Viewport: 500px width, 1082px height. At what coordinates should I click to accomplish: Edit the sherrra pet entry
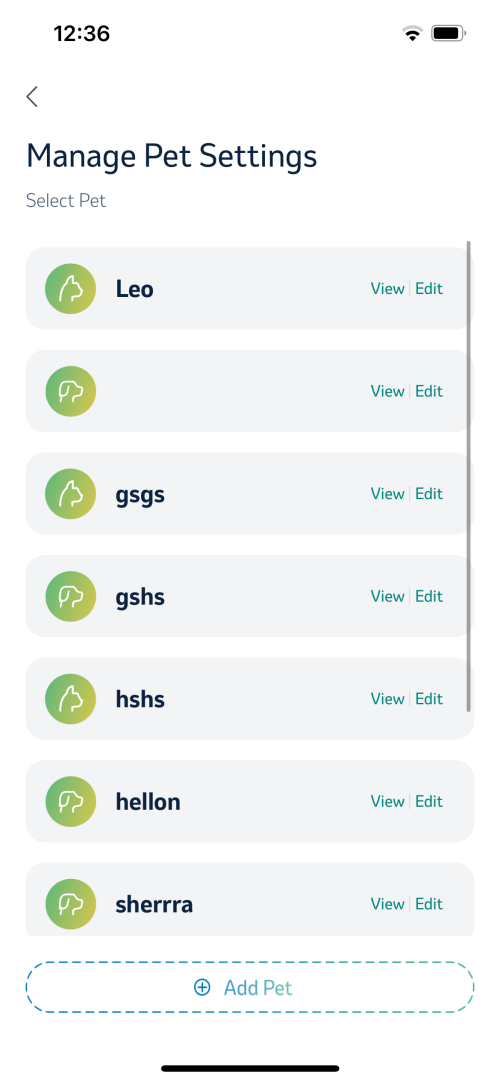429,904
